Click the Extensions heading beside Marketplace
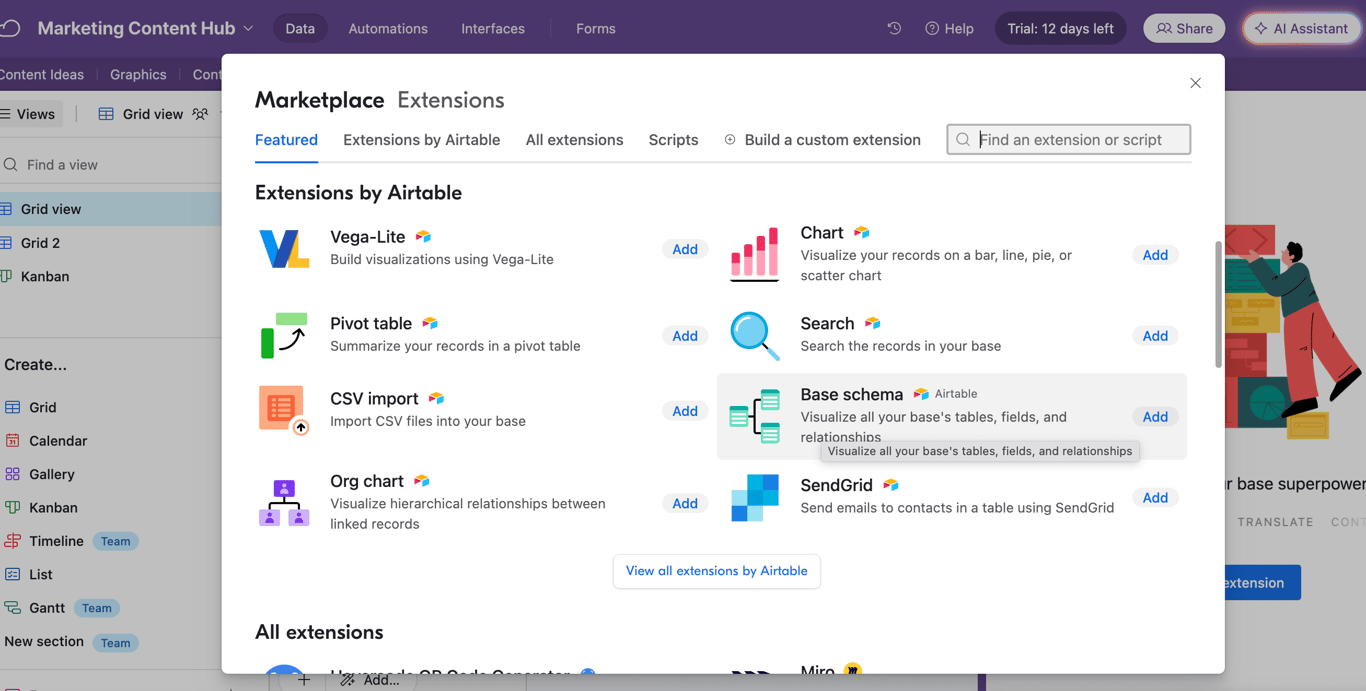 click(451, 100)
